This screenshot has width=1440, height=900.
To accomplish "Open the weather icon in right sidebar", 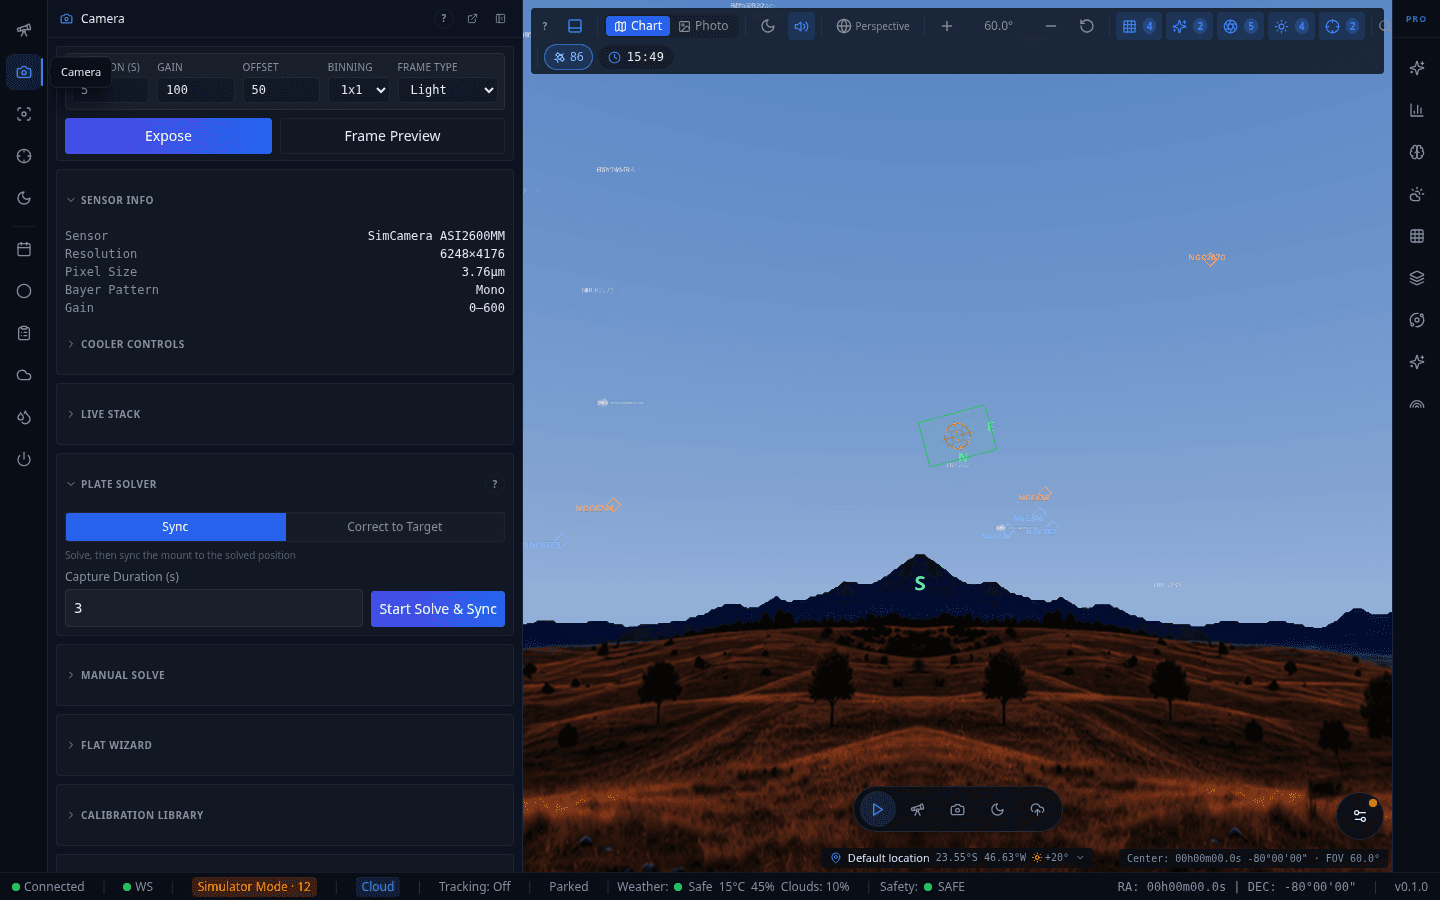I will (1417, 194).
